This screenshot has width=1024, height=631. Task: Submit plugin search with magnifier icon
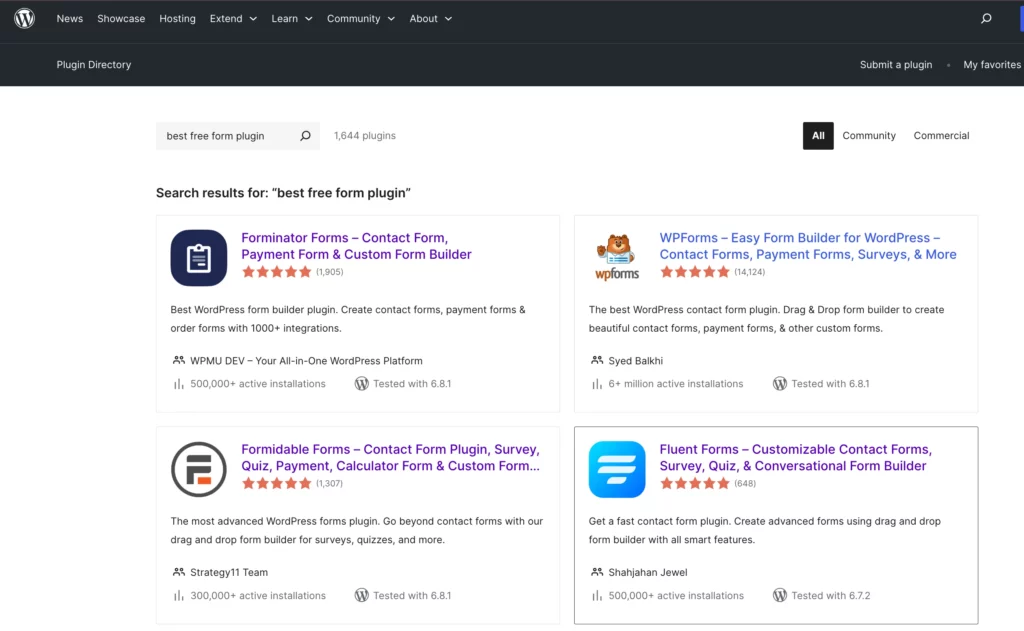[x=305, y=136]
